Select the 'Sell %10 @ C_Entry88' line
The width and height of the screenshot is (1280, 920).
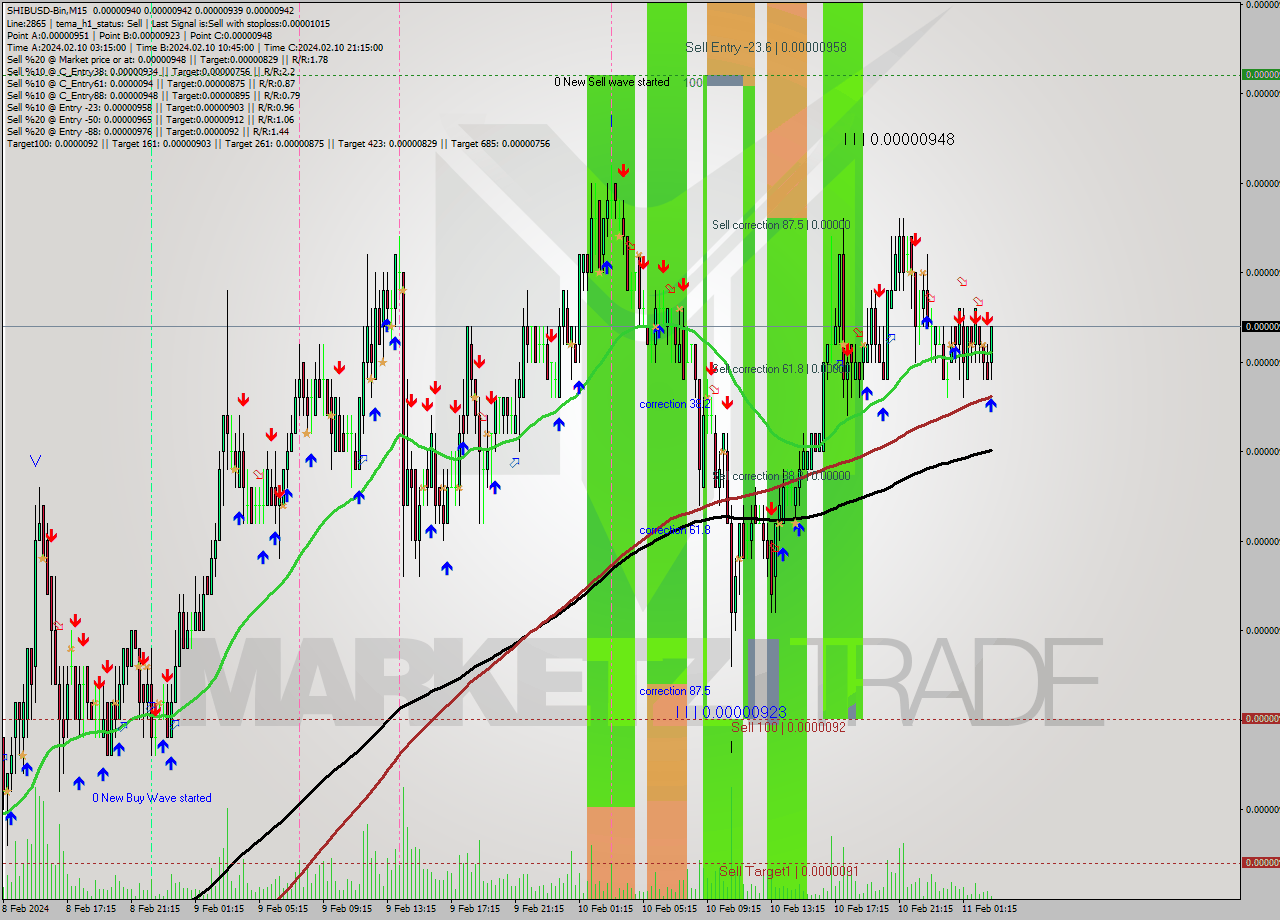point(153,95)
